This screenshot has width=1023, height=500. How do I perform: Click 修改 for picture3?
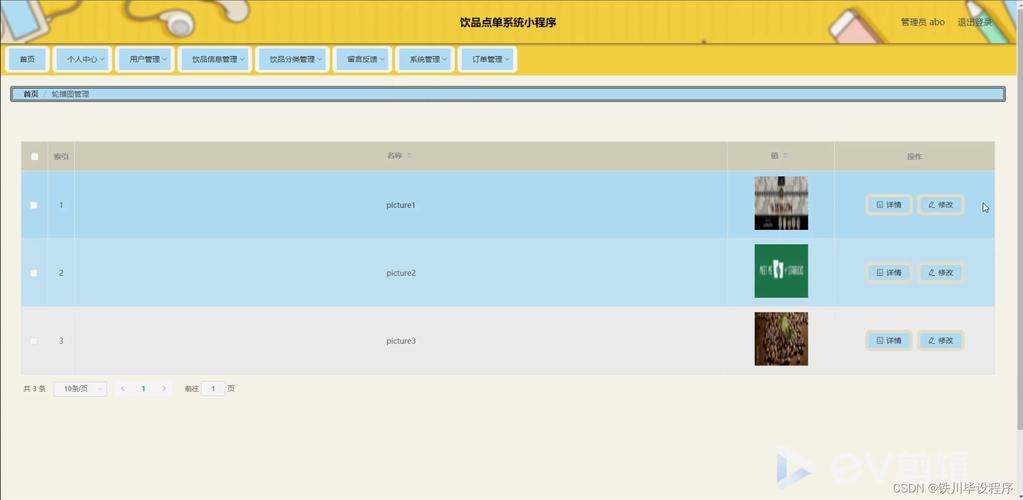click(x=941, y=341)
